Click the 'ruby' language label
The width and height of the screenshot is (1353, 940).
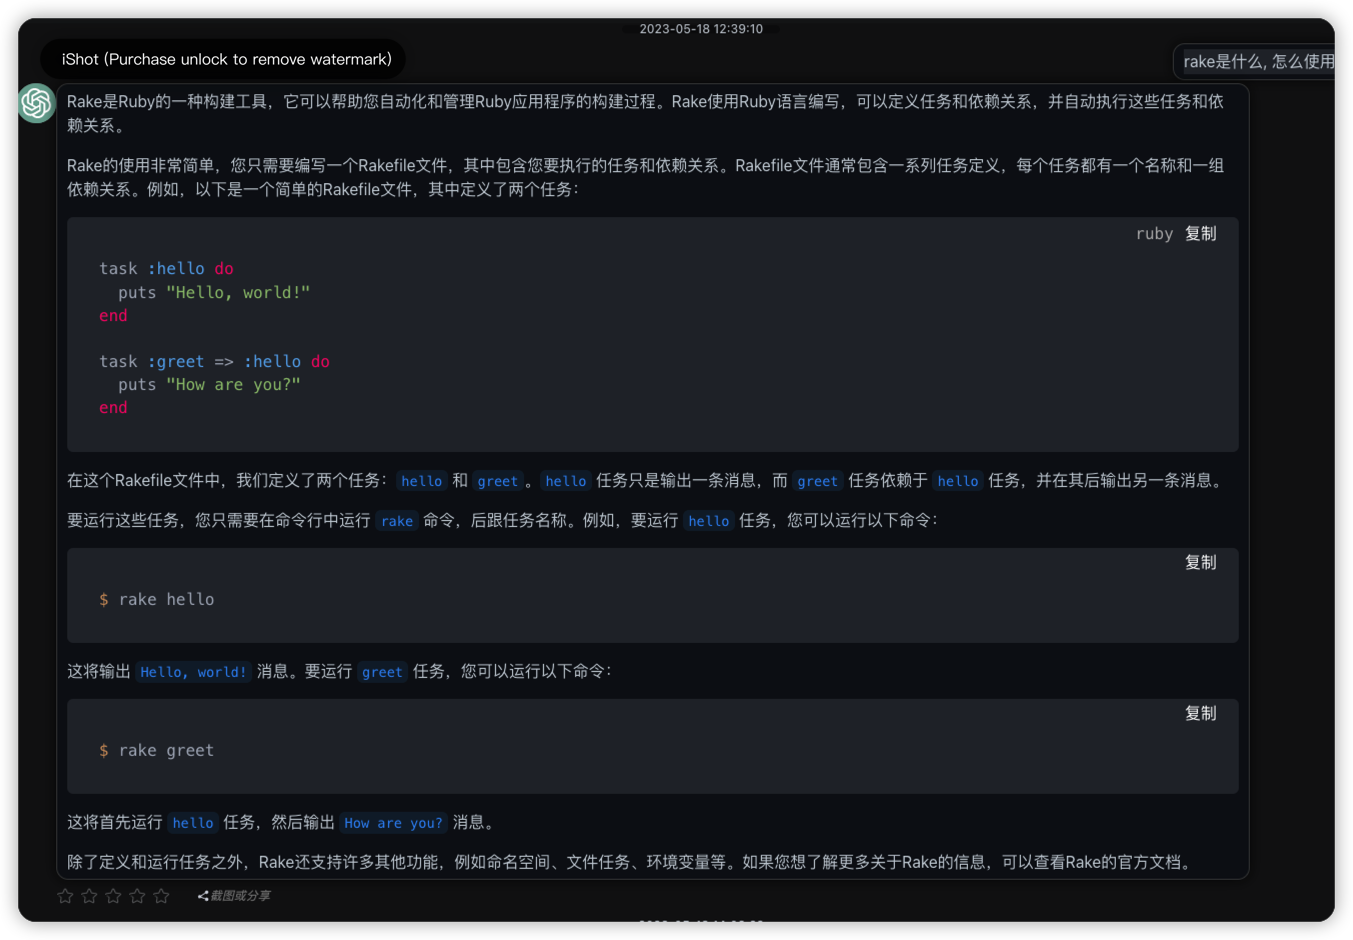click(x=1154, y=234)
